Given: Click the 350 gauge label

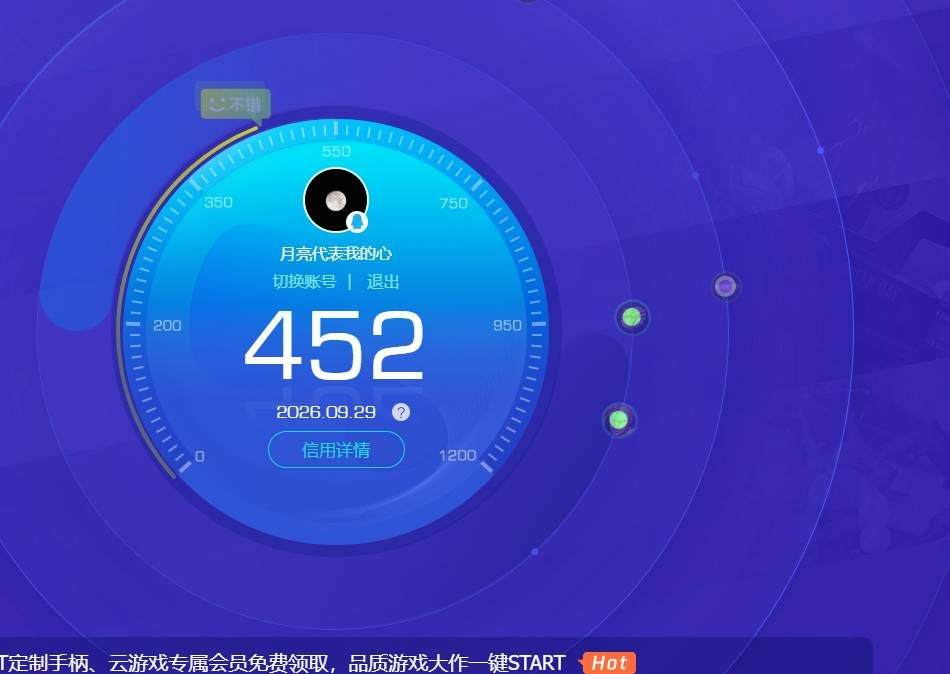Looking at the screenshot, I should coord(218,202).
